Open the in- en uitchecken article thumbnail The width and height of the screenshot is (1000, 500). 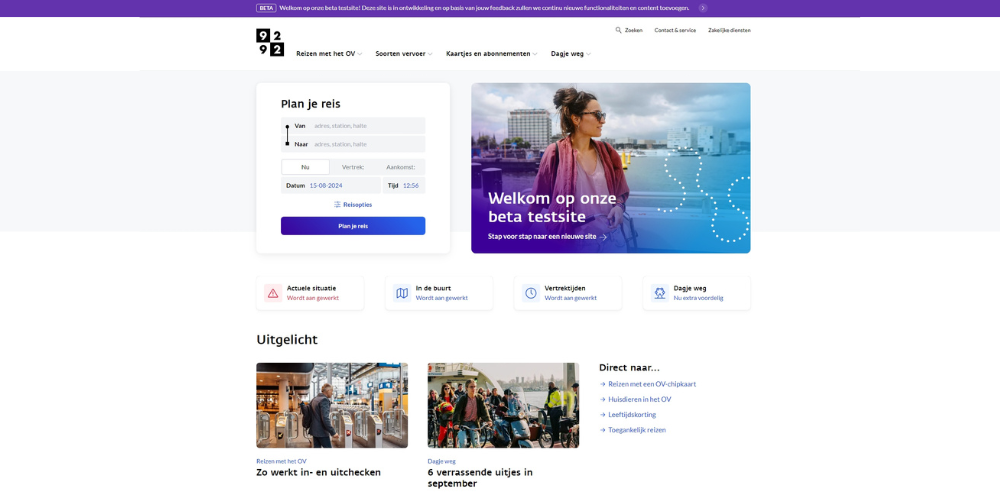click(x=332, y=405)
